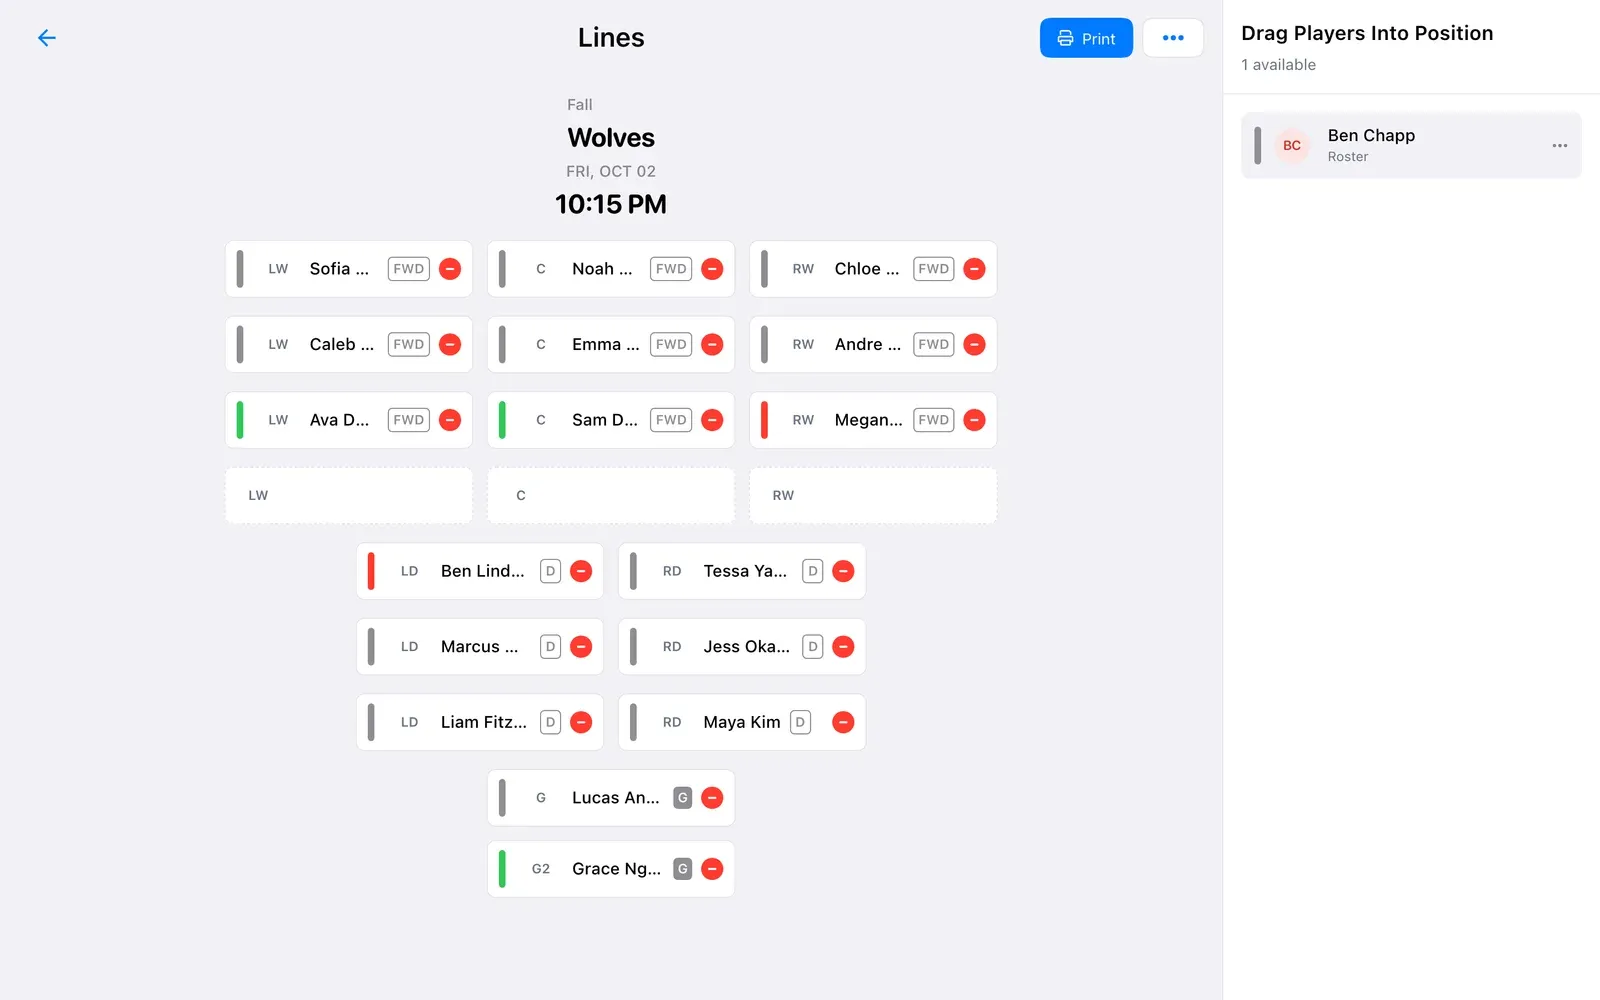The image size is (1600, 1000).
Task: Click the Megan player name
Action: (x=868, y=420)
